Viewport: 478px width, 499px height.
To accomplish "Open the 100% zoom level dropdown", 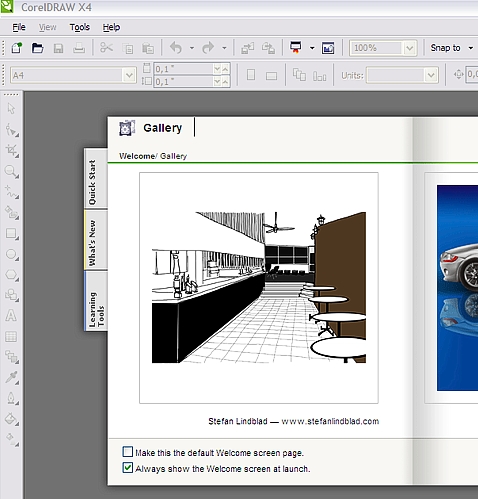I will (x=410, y=48).
